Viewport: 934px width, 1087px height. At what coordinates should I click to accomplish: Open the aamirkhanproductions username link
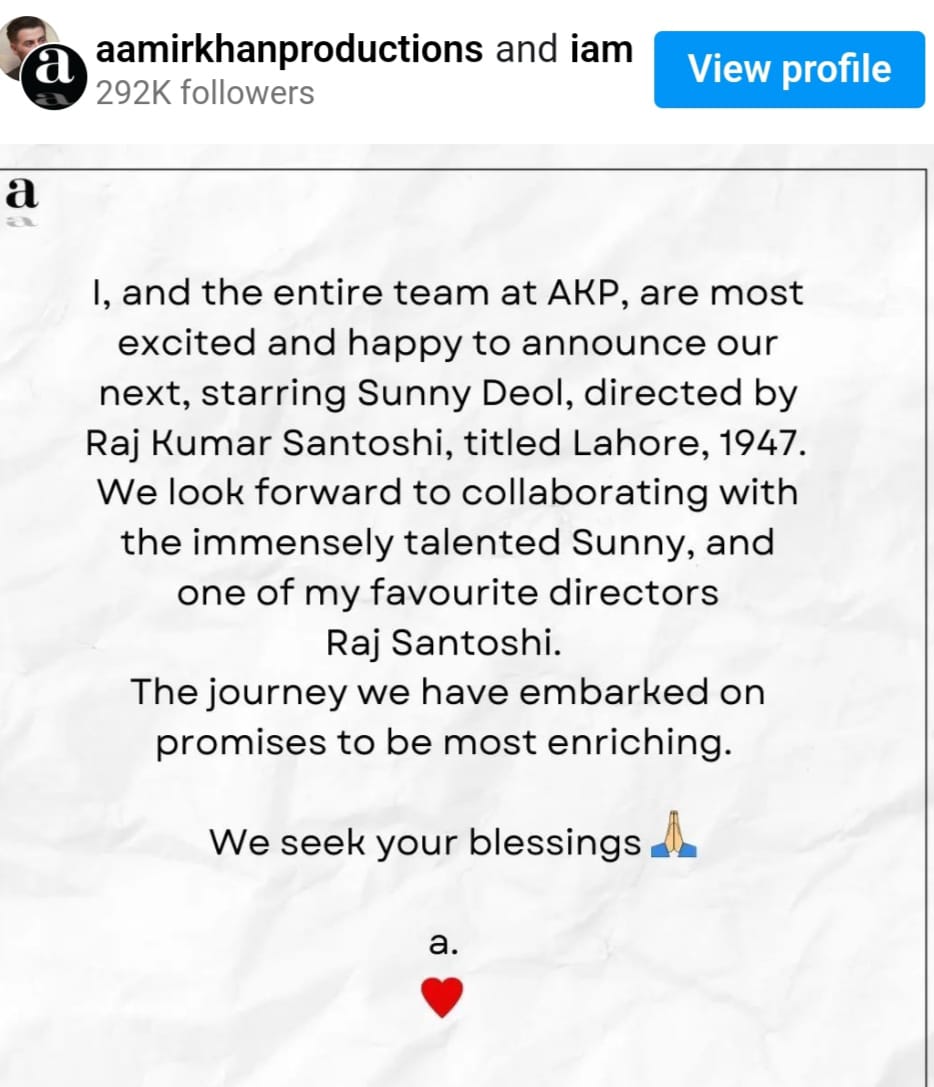(x=289, y=49)
